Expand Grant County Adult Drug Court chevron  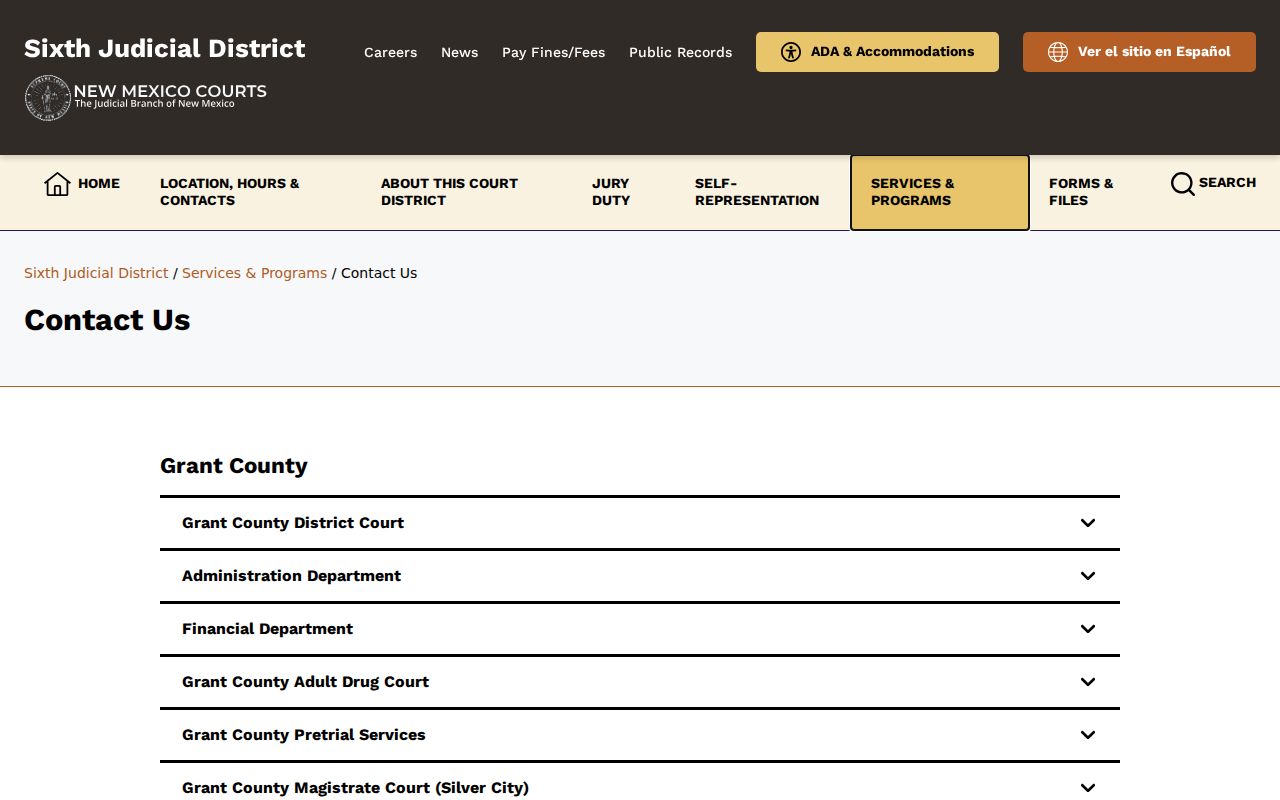1088,682
